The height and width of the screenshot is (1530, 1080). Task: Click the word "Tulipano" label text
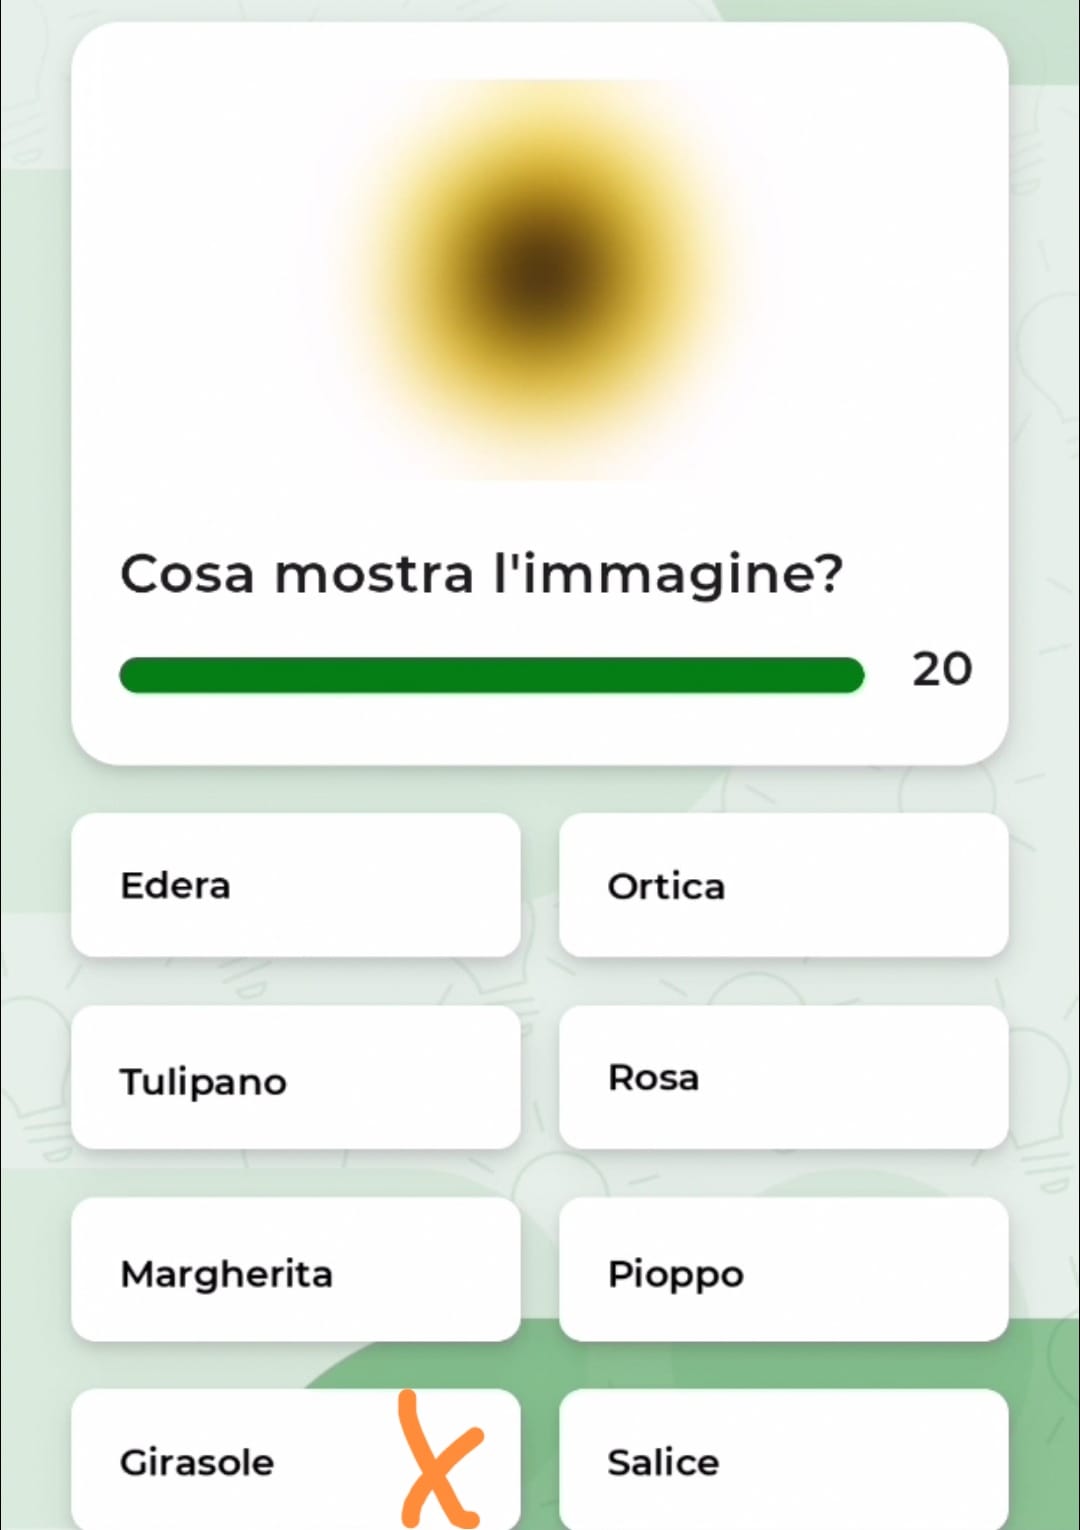coord(203,1082)
